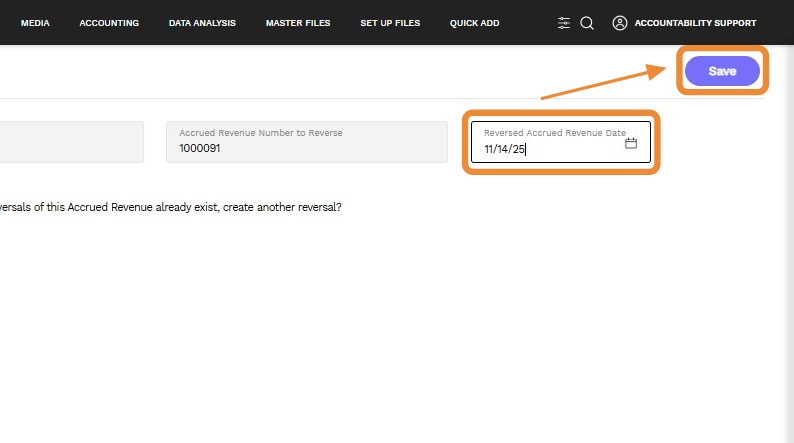The width and height of the screenshot is (794, 443).
Task: Open the MASTER FILES menu
Action: (x=298, y=23)
